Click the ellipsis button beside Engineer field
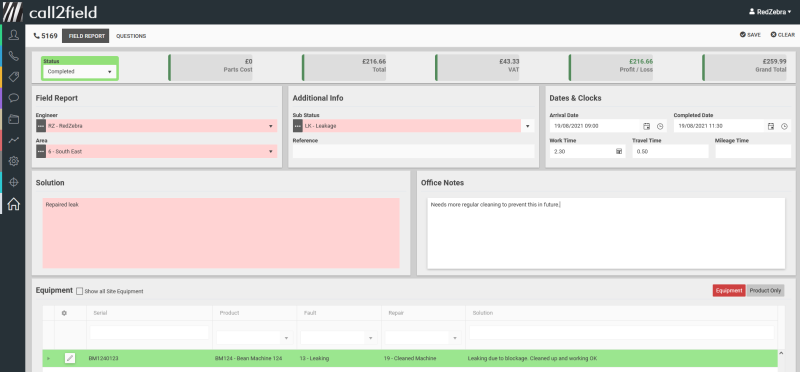 (x=41, y=126)
